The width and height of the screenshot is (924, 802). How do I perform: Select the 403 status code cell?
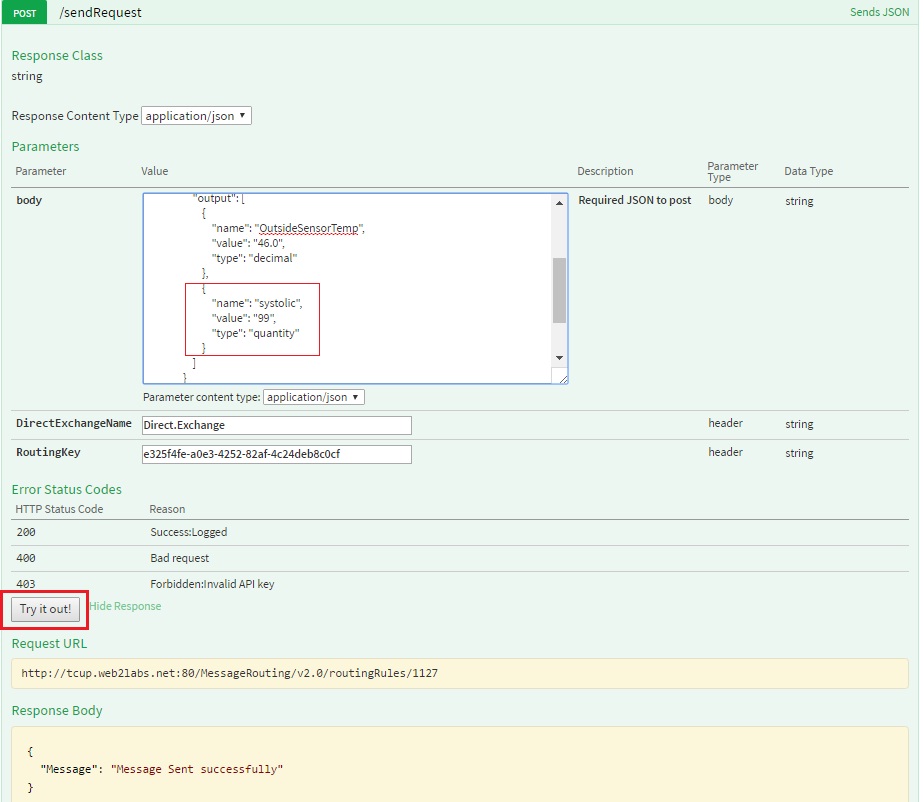(26, 584)
